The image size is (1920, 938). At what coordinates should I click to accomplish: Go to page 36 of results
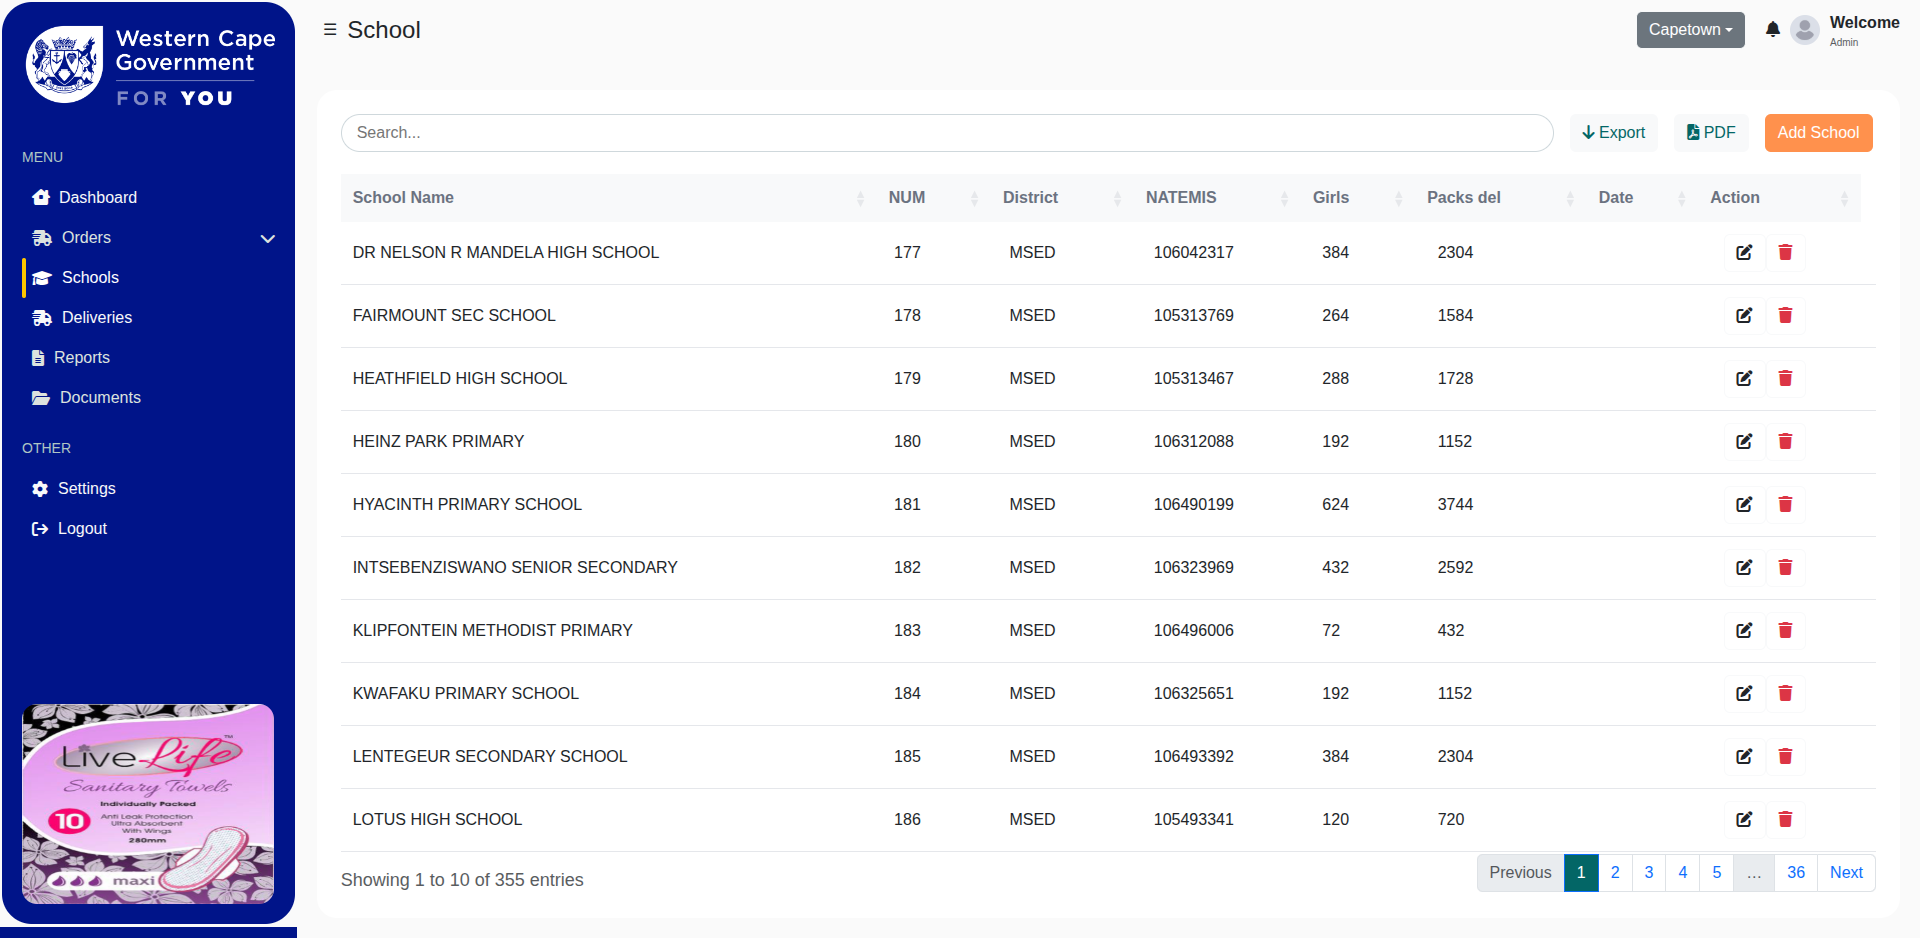(x=1795, y=872)
